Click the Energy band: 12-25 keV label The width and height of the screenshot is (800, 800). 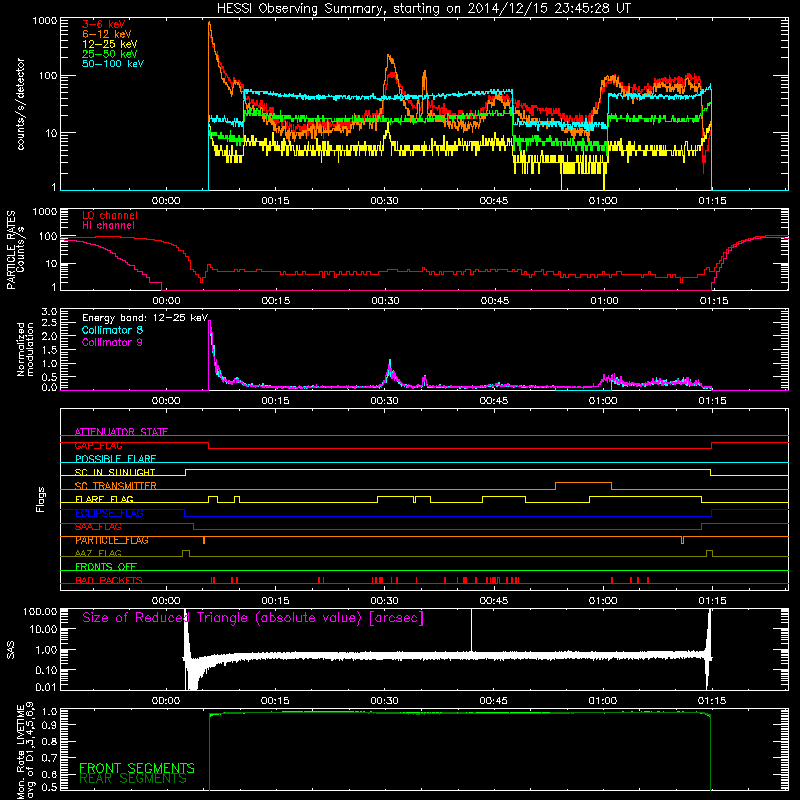(x=145, y=318)
